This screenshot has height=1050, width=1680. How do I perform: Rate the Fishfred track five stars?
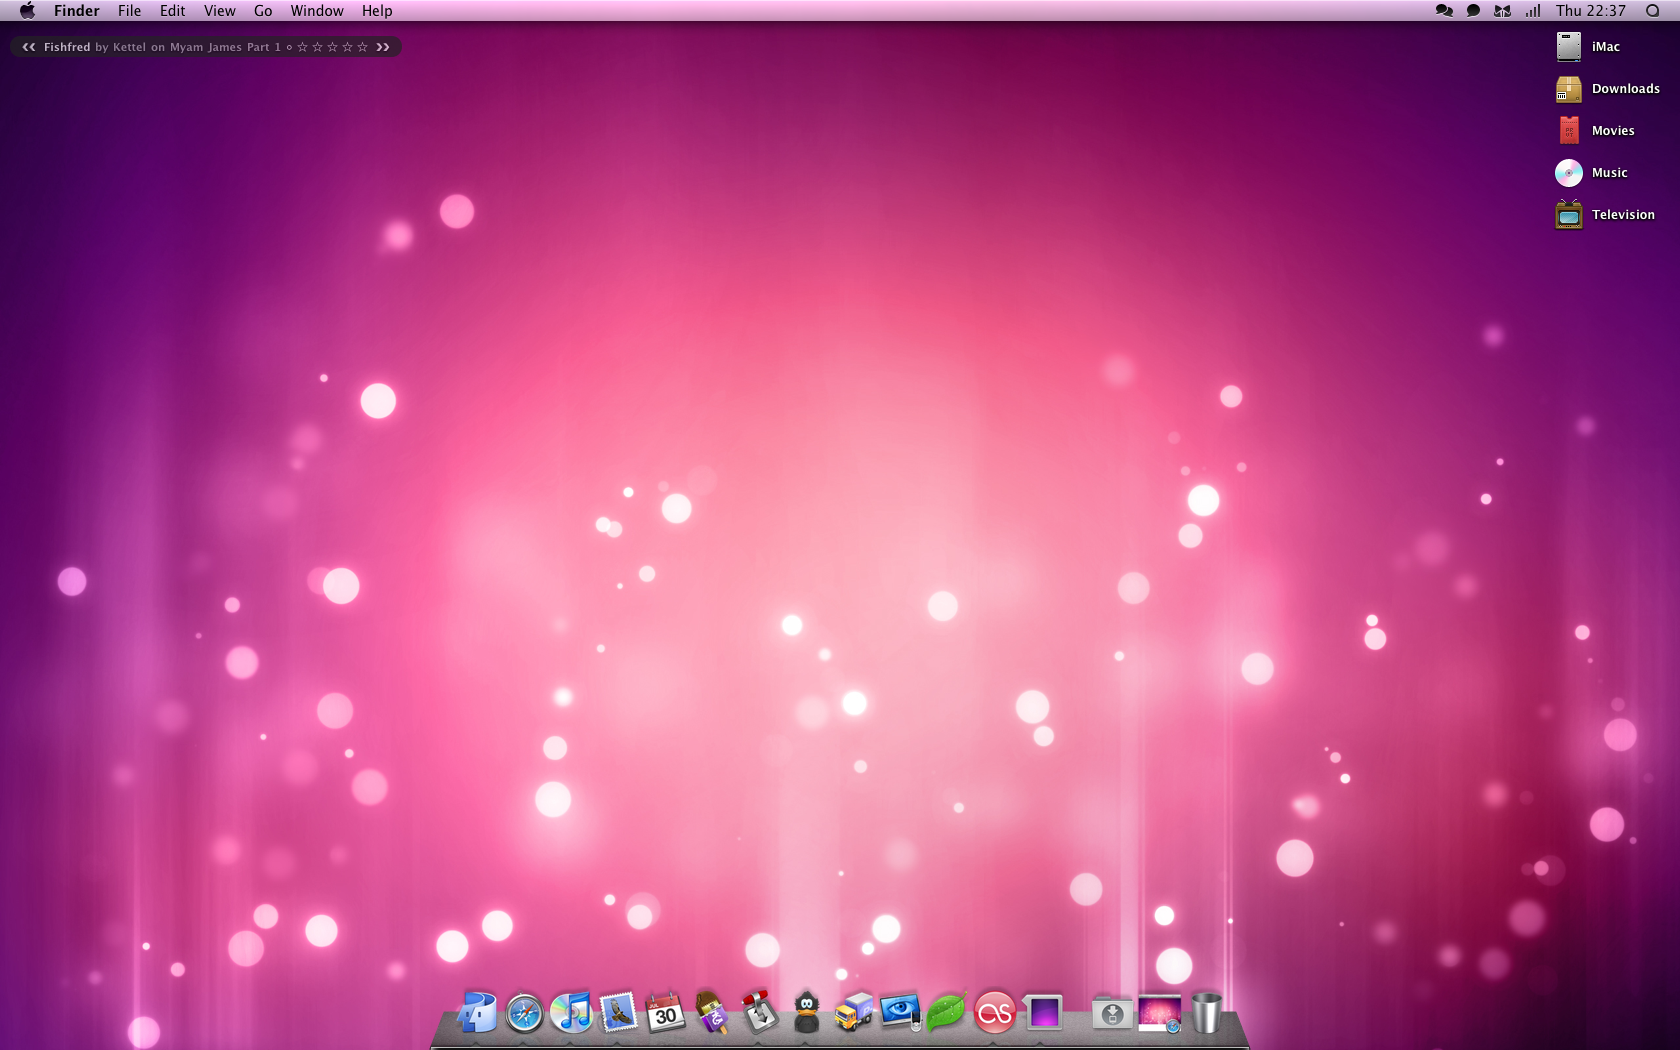tap(363, 47)
